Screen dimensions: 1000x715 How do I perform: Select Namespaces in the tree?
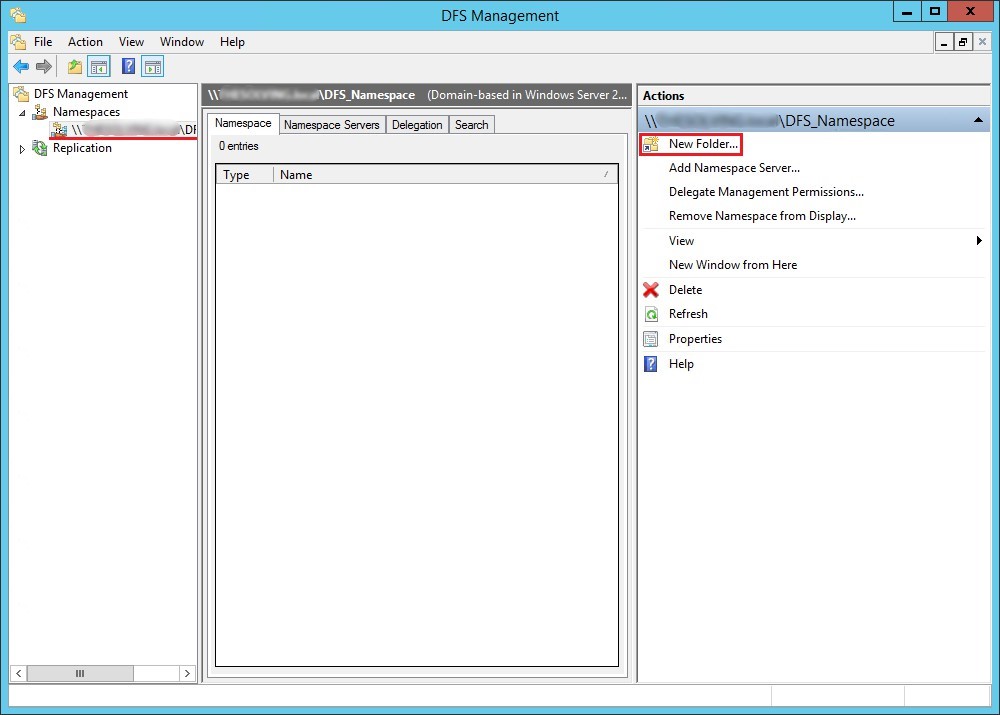86,112
